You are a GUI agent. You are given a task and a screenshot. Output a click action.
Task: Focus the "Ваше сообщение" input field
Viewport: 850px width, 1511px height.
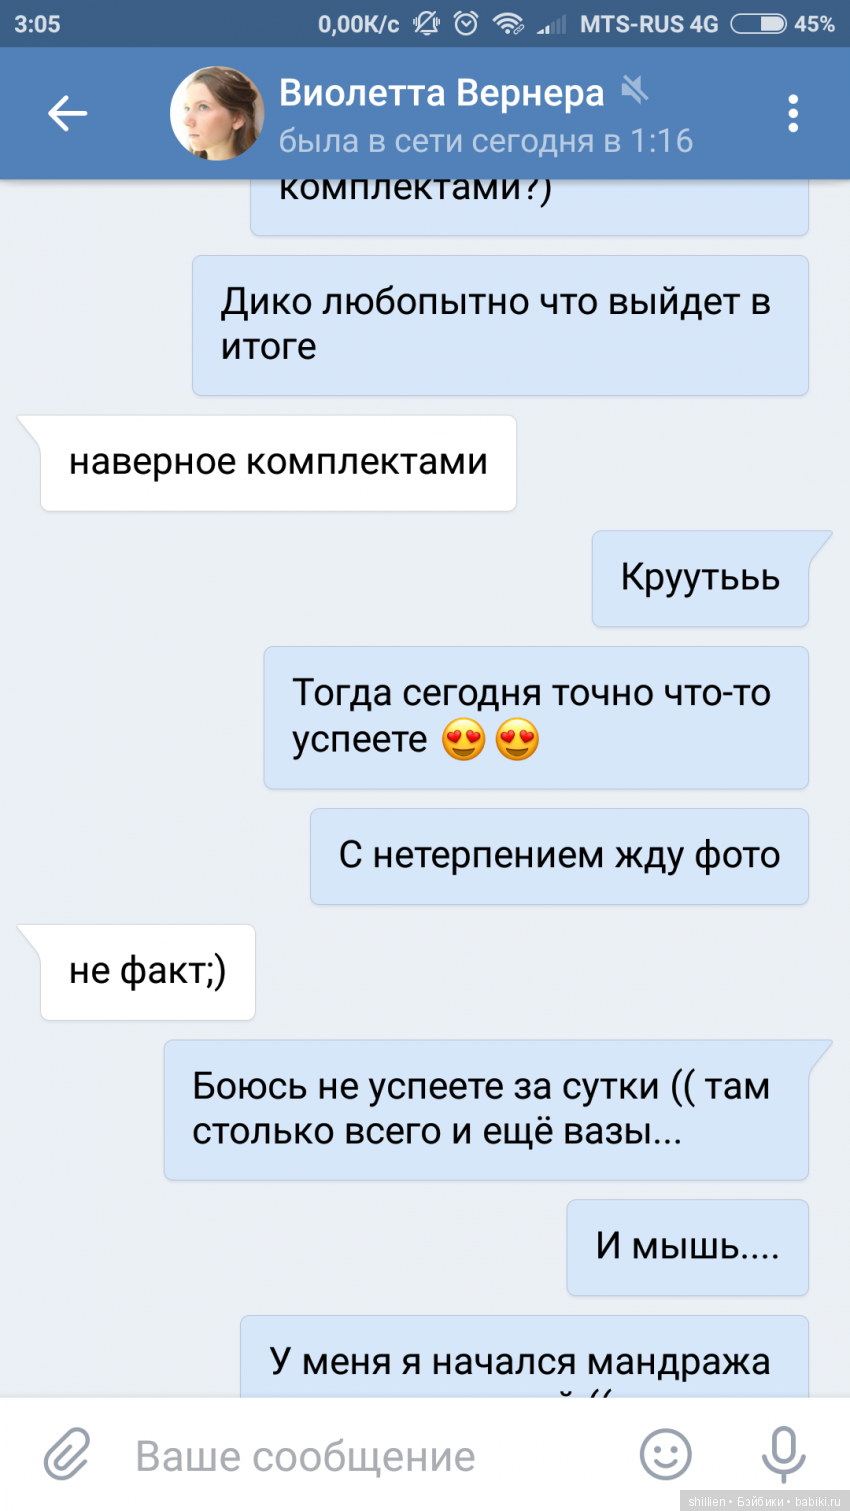(370, 1456)
